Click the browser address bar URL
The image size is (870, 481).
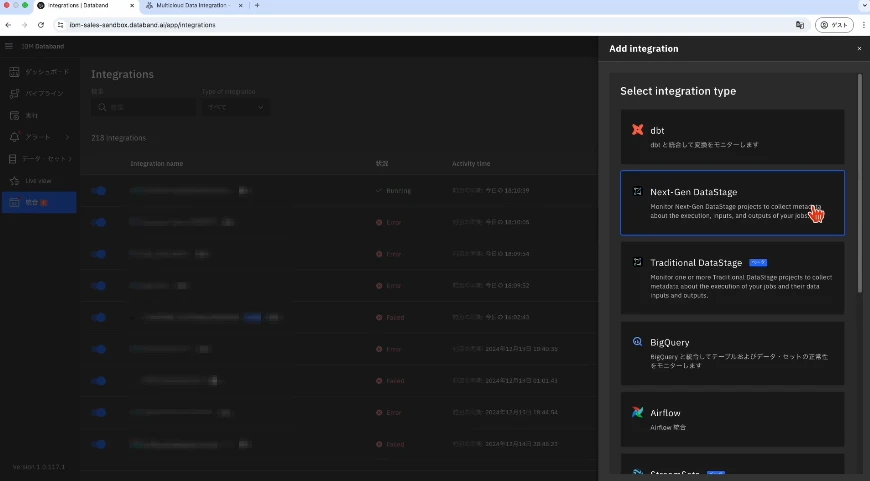click(143, 25)
